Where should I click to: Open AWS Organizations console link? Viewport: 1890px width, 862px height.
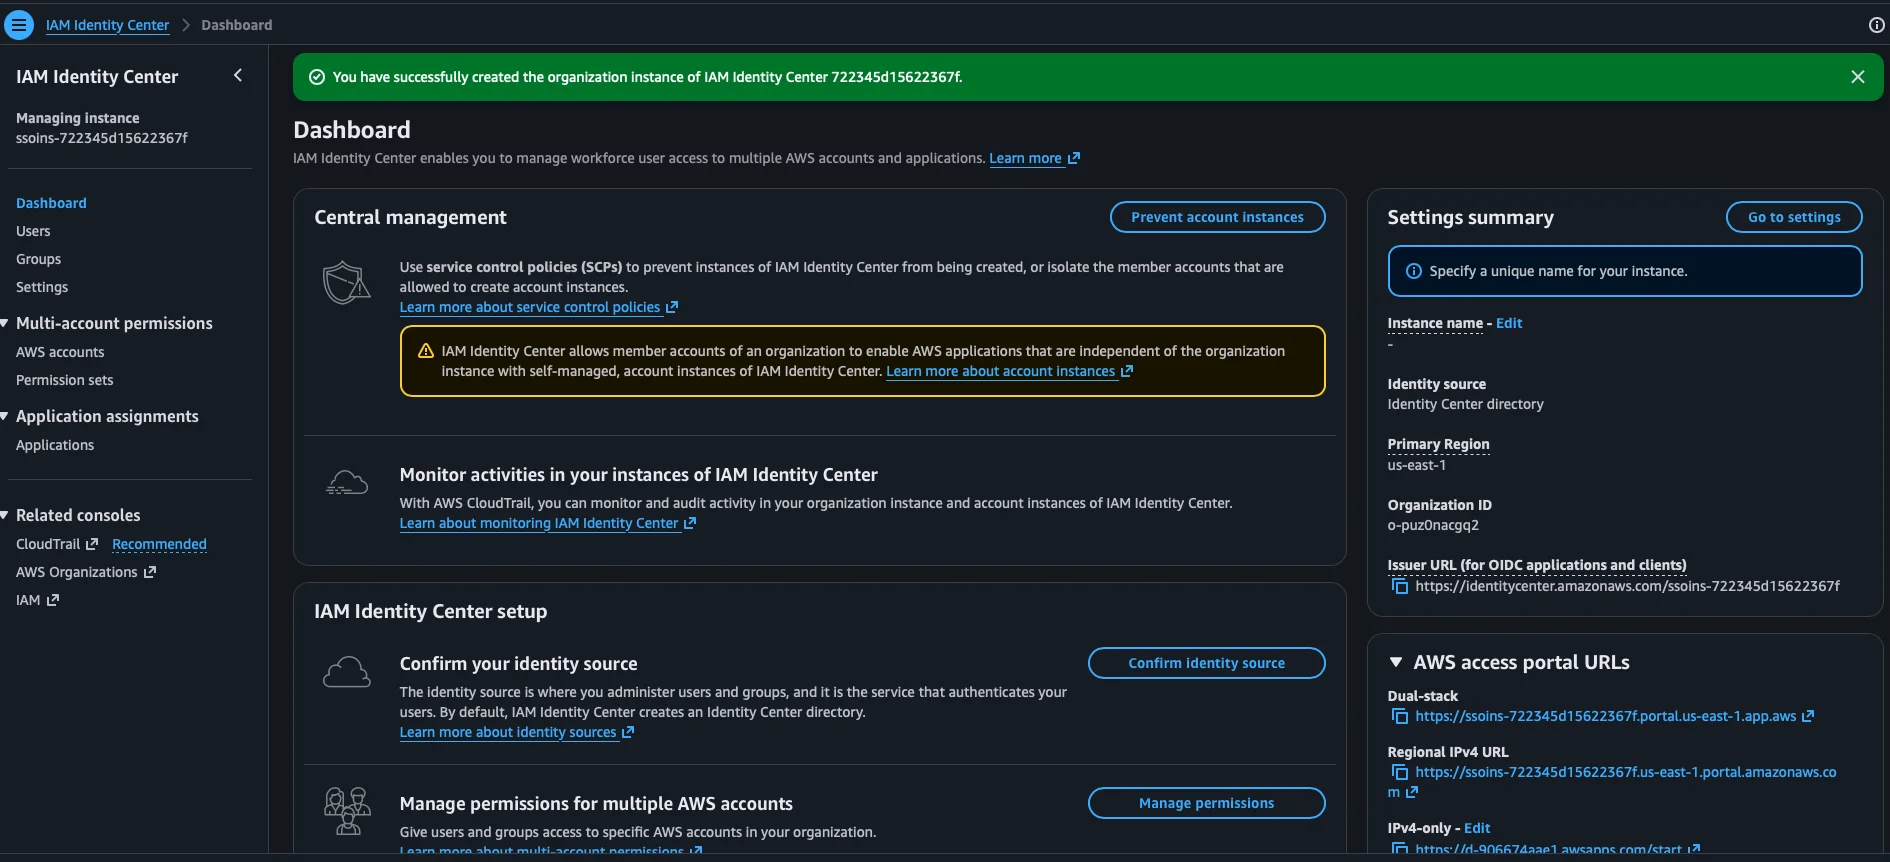[77, 572]
